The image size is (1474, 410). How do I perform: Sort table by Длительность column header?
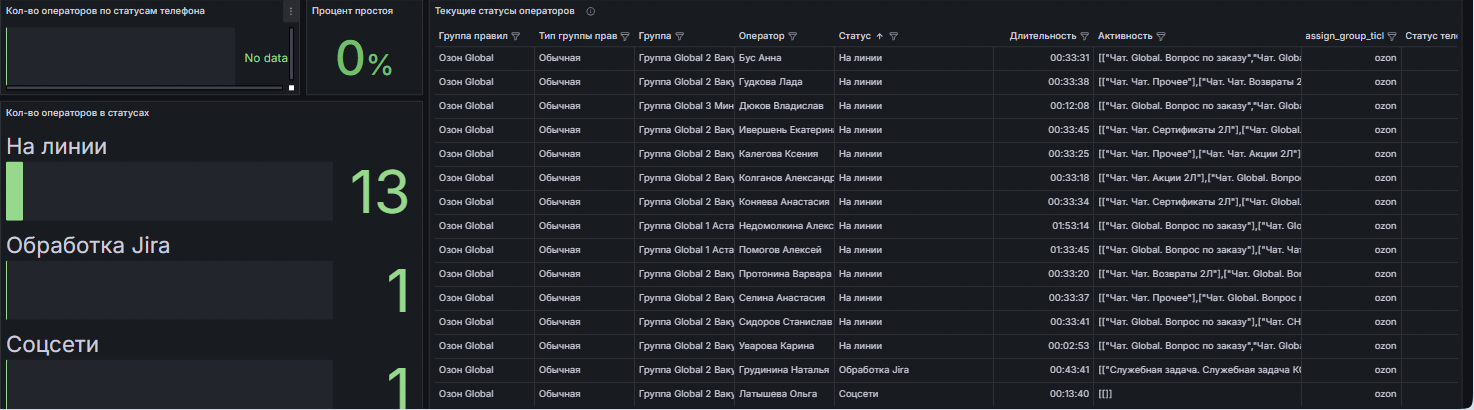point(1042,36)
